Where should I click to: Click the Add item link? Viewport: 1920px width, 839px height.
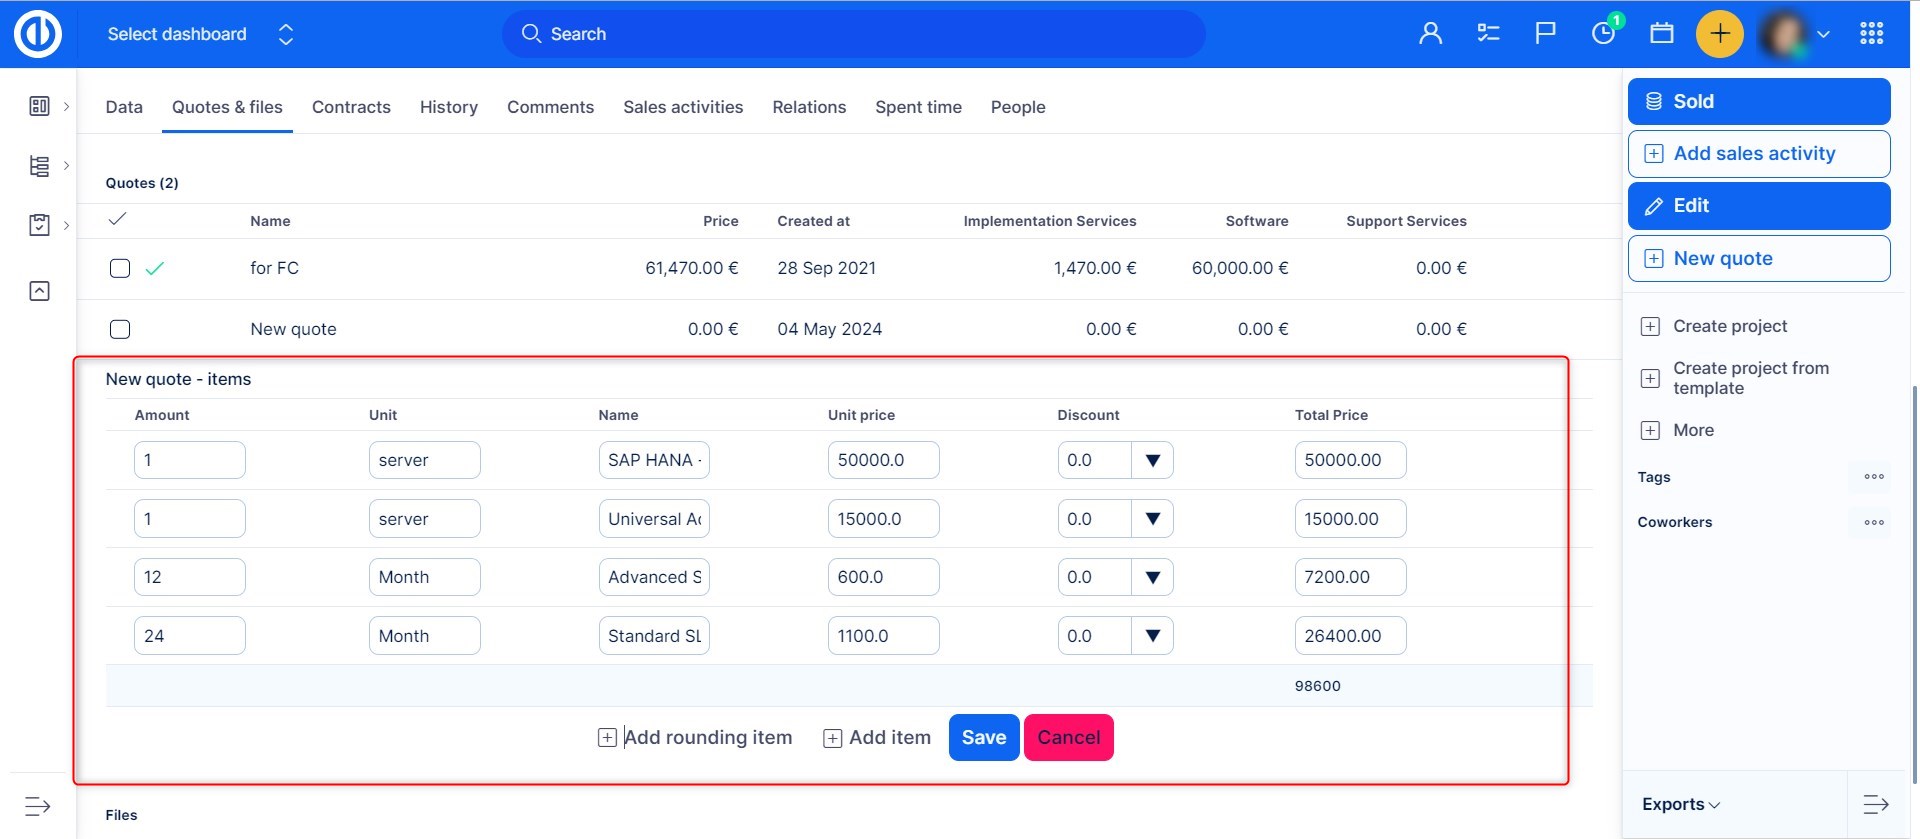[x=877, y=737]
